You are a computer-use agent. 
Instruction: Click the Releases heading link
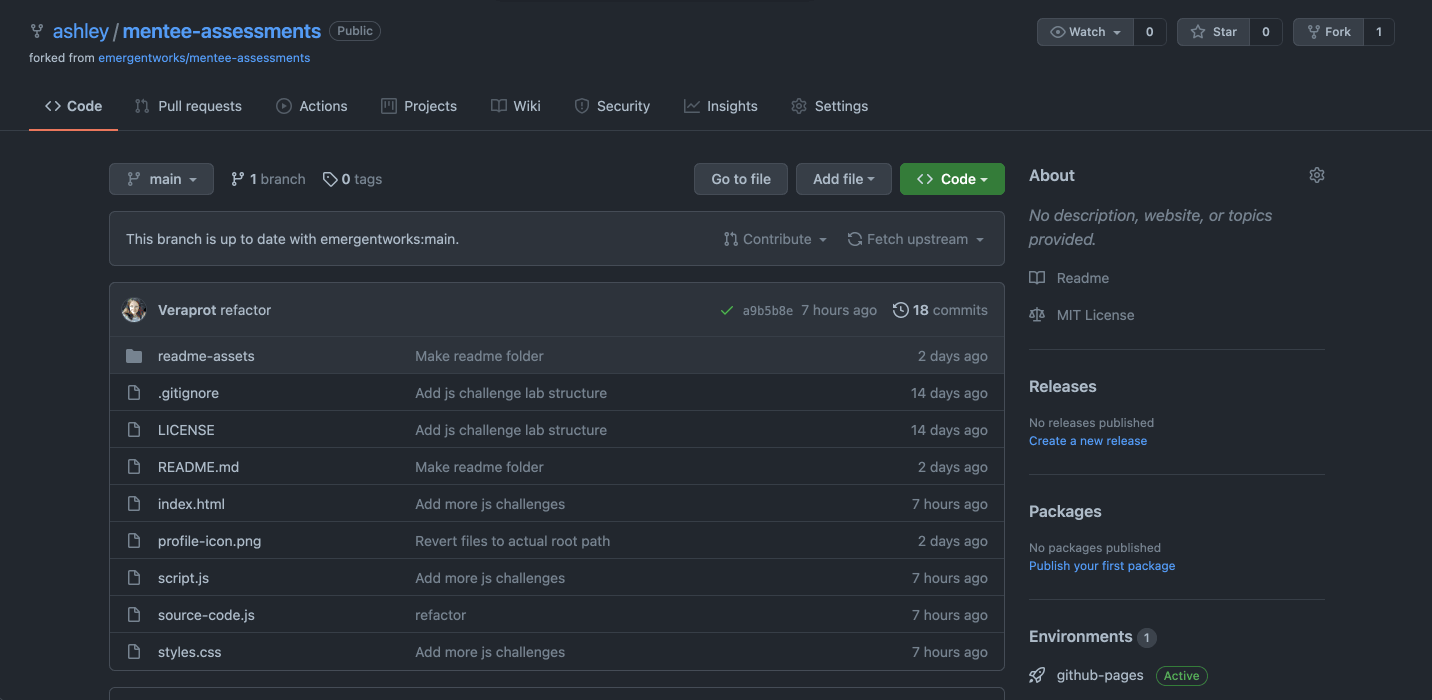(1063, 386)
